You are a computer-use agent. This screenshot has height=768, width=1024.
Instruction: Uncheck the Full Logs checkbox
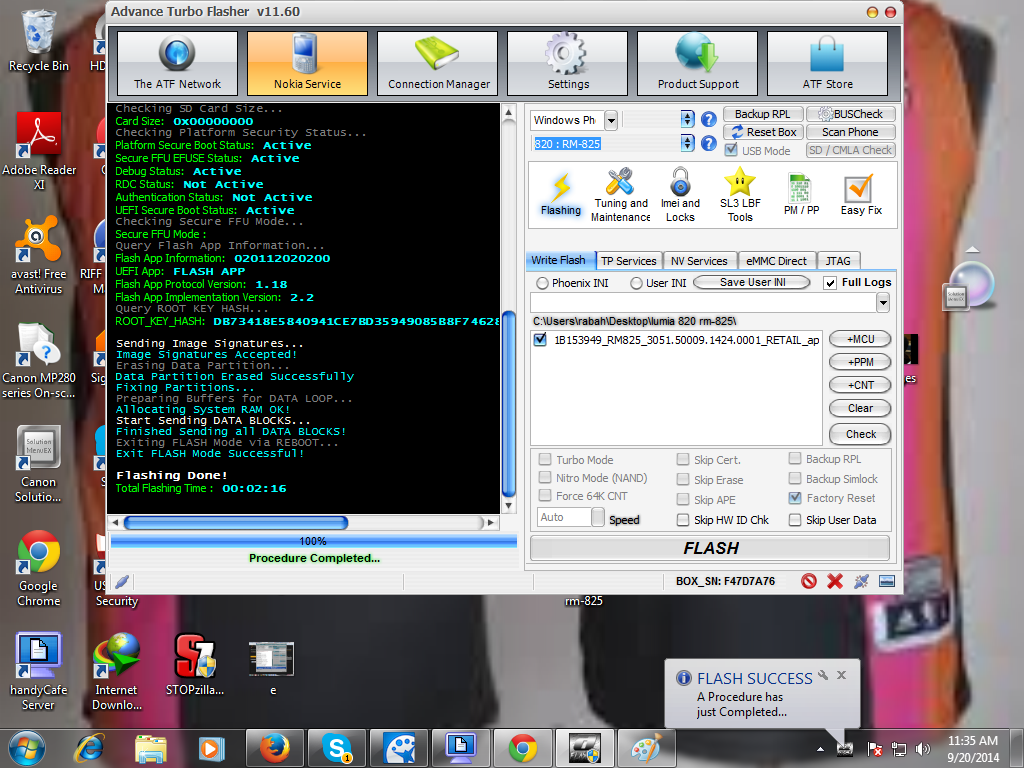(x=830, y=283)
